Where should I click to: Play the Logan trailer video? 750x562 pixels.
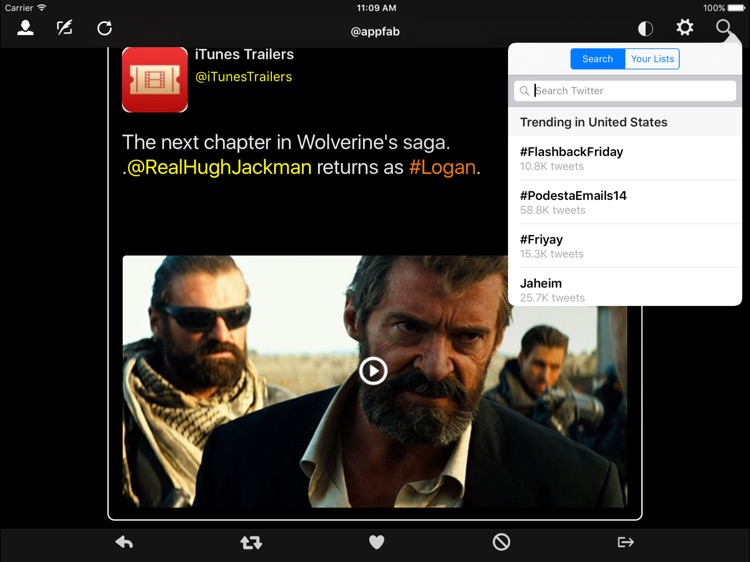tap(373, 371)
